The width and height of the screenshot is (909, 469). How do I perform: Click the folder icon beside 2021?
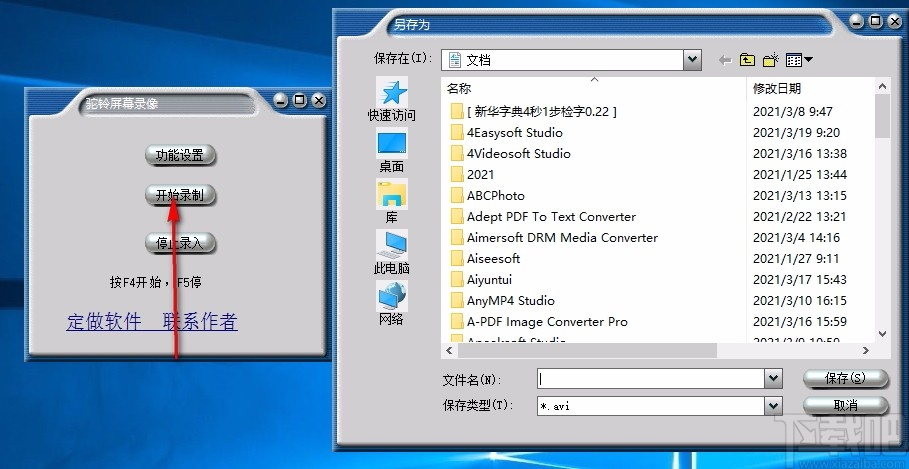[457, 174]
